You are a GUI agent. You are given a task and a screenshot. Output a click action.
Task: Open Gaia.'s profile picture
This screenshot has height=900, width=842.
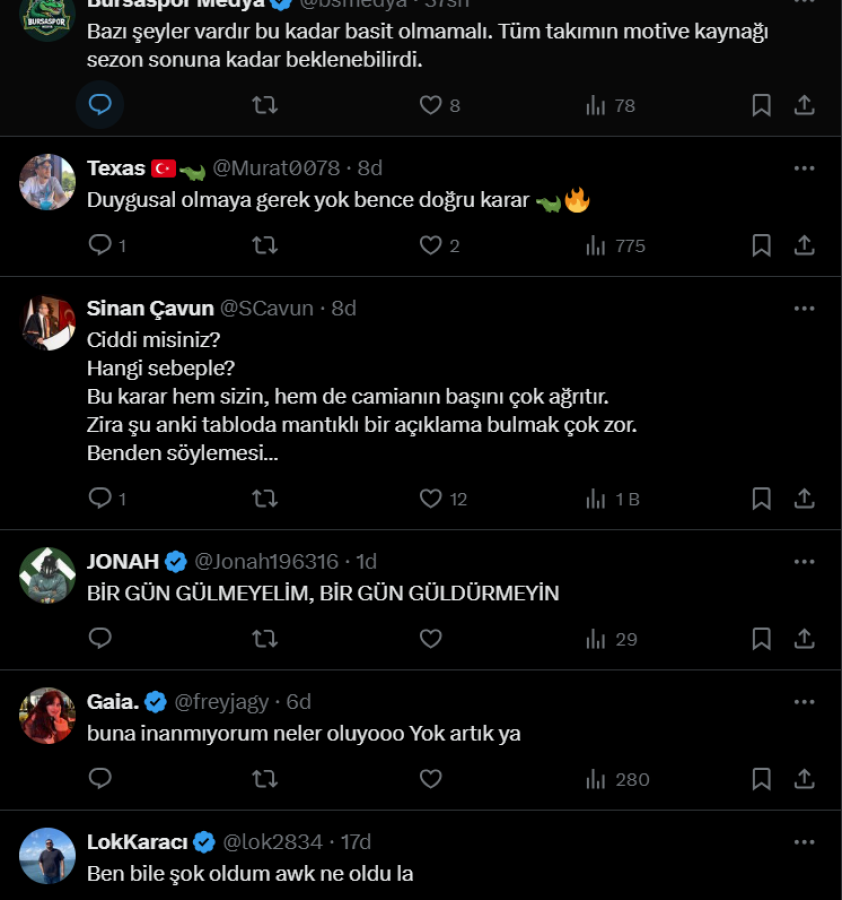point(48,716)
